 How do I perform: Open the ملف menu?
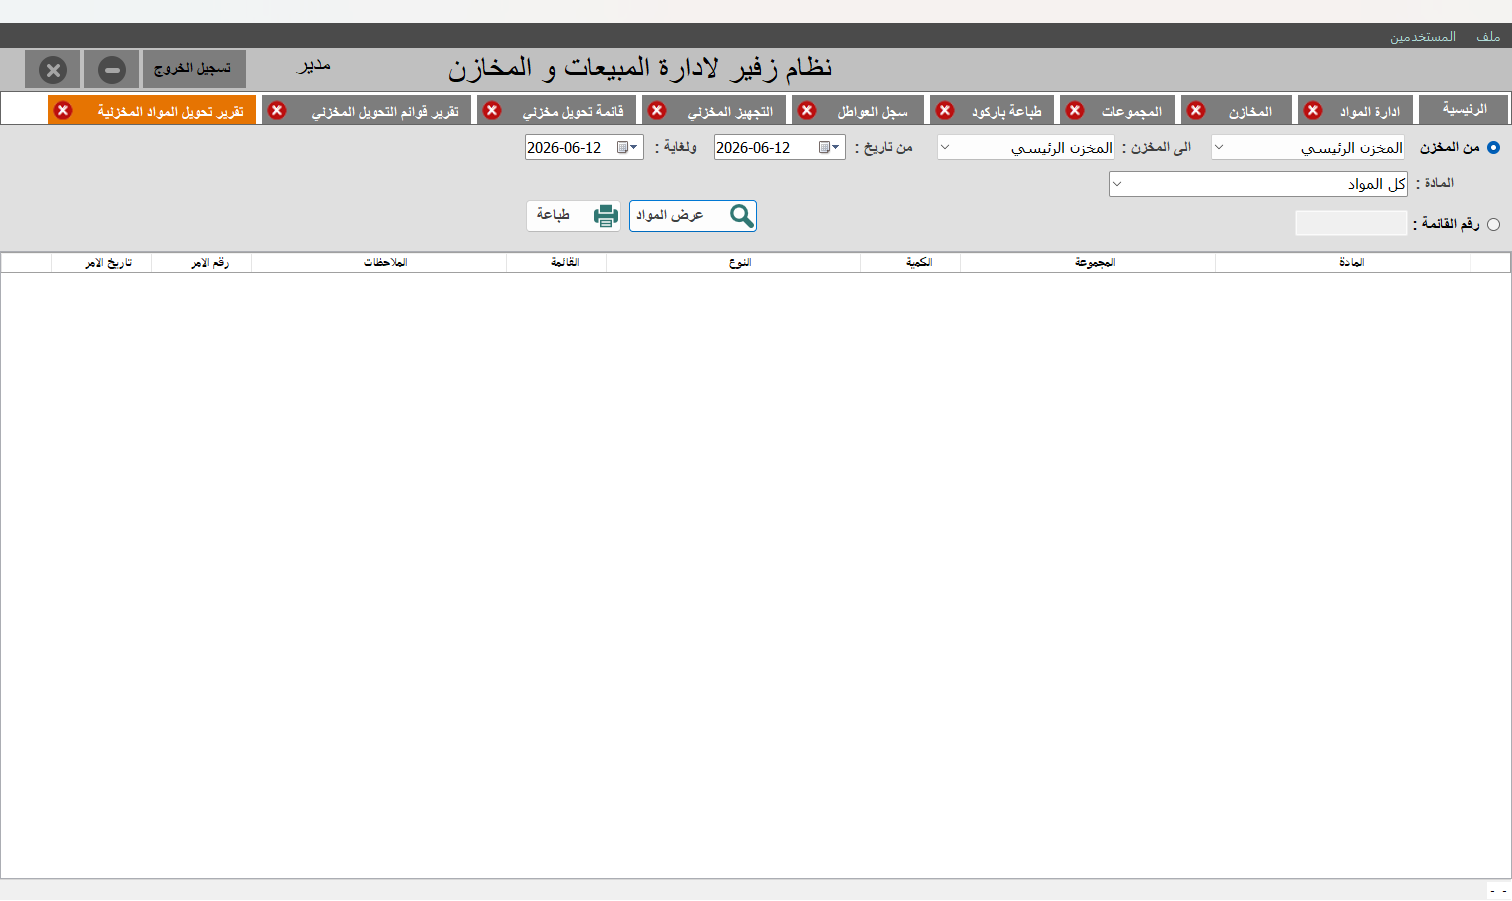point(1488,36)
